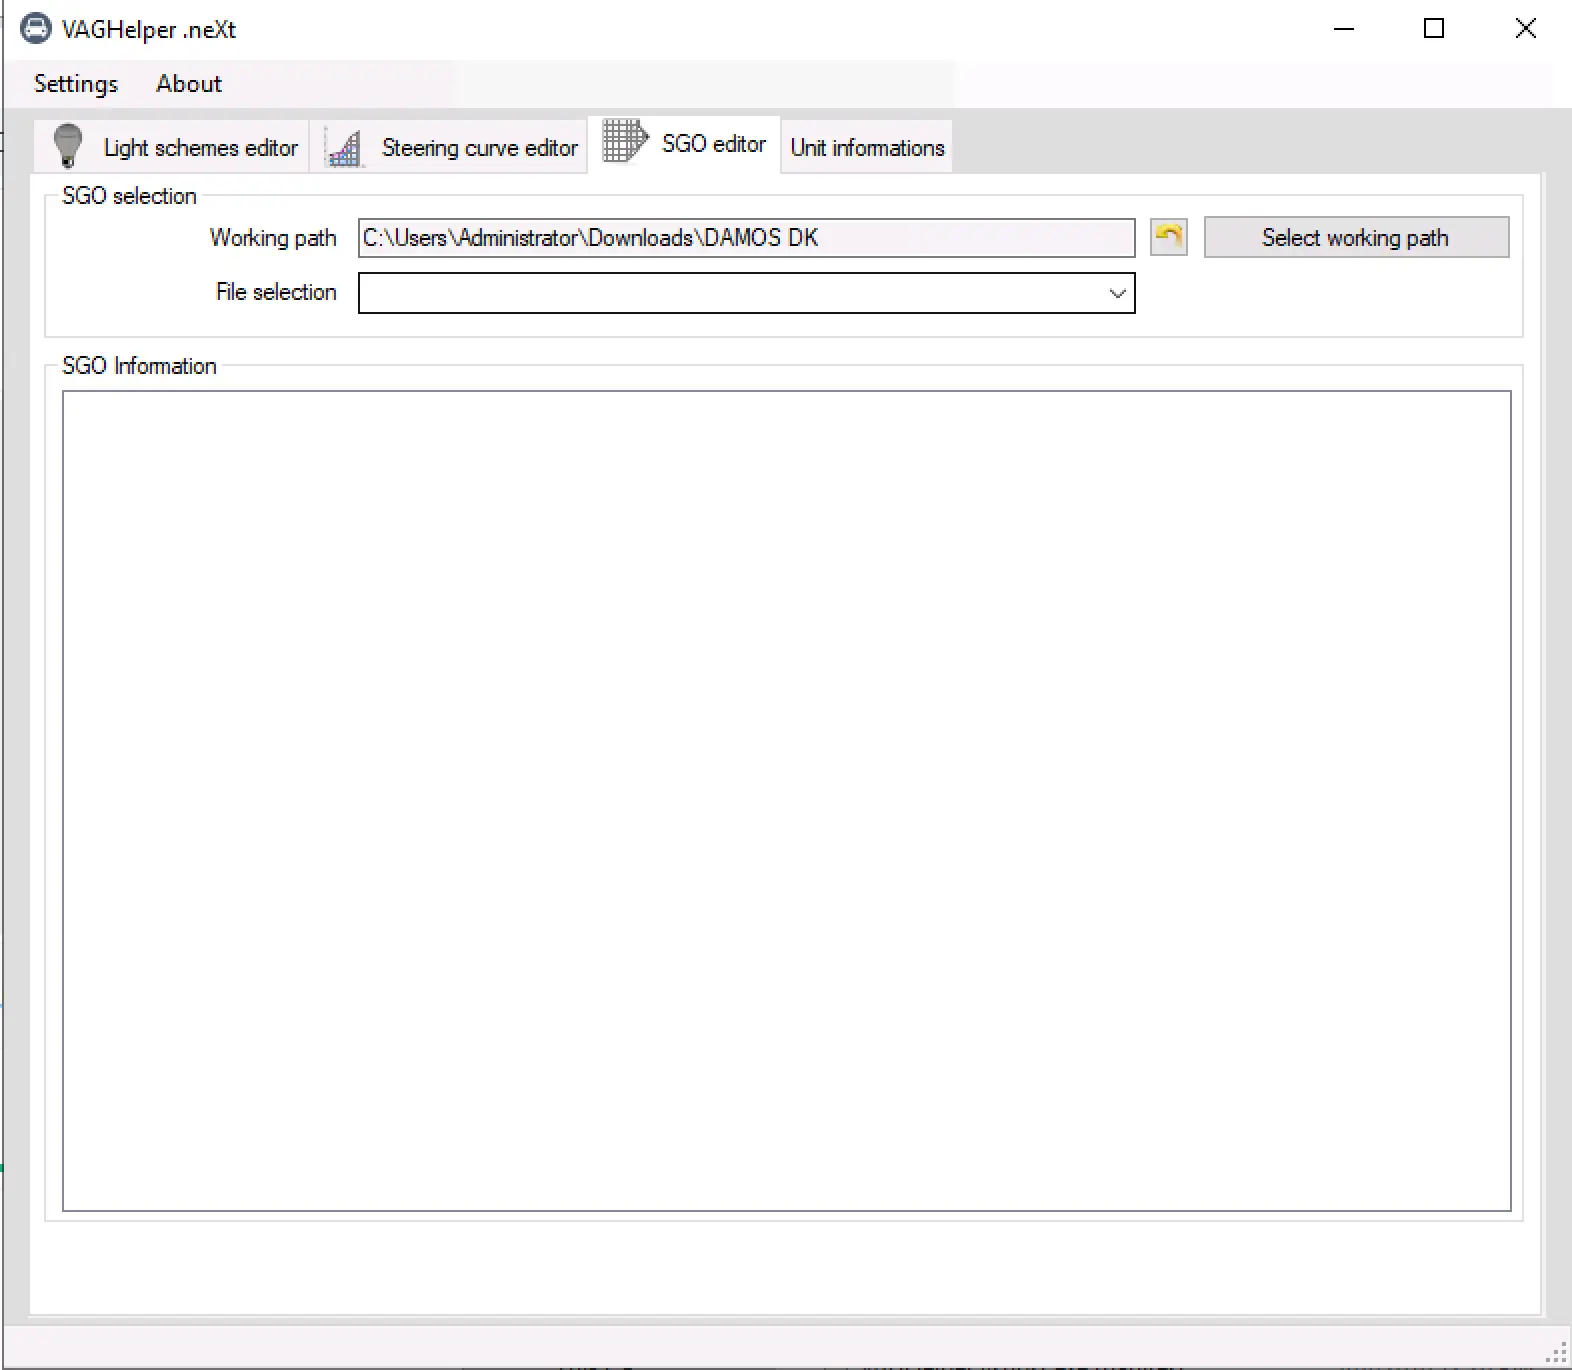Screen dimensions: 1572x1370
Task: Click inside the SGO Information text area
Action: pos(786,800)
